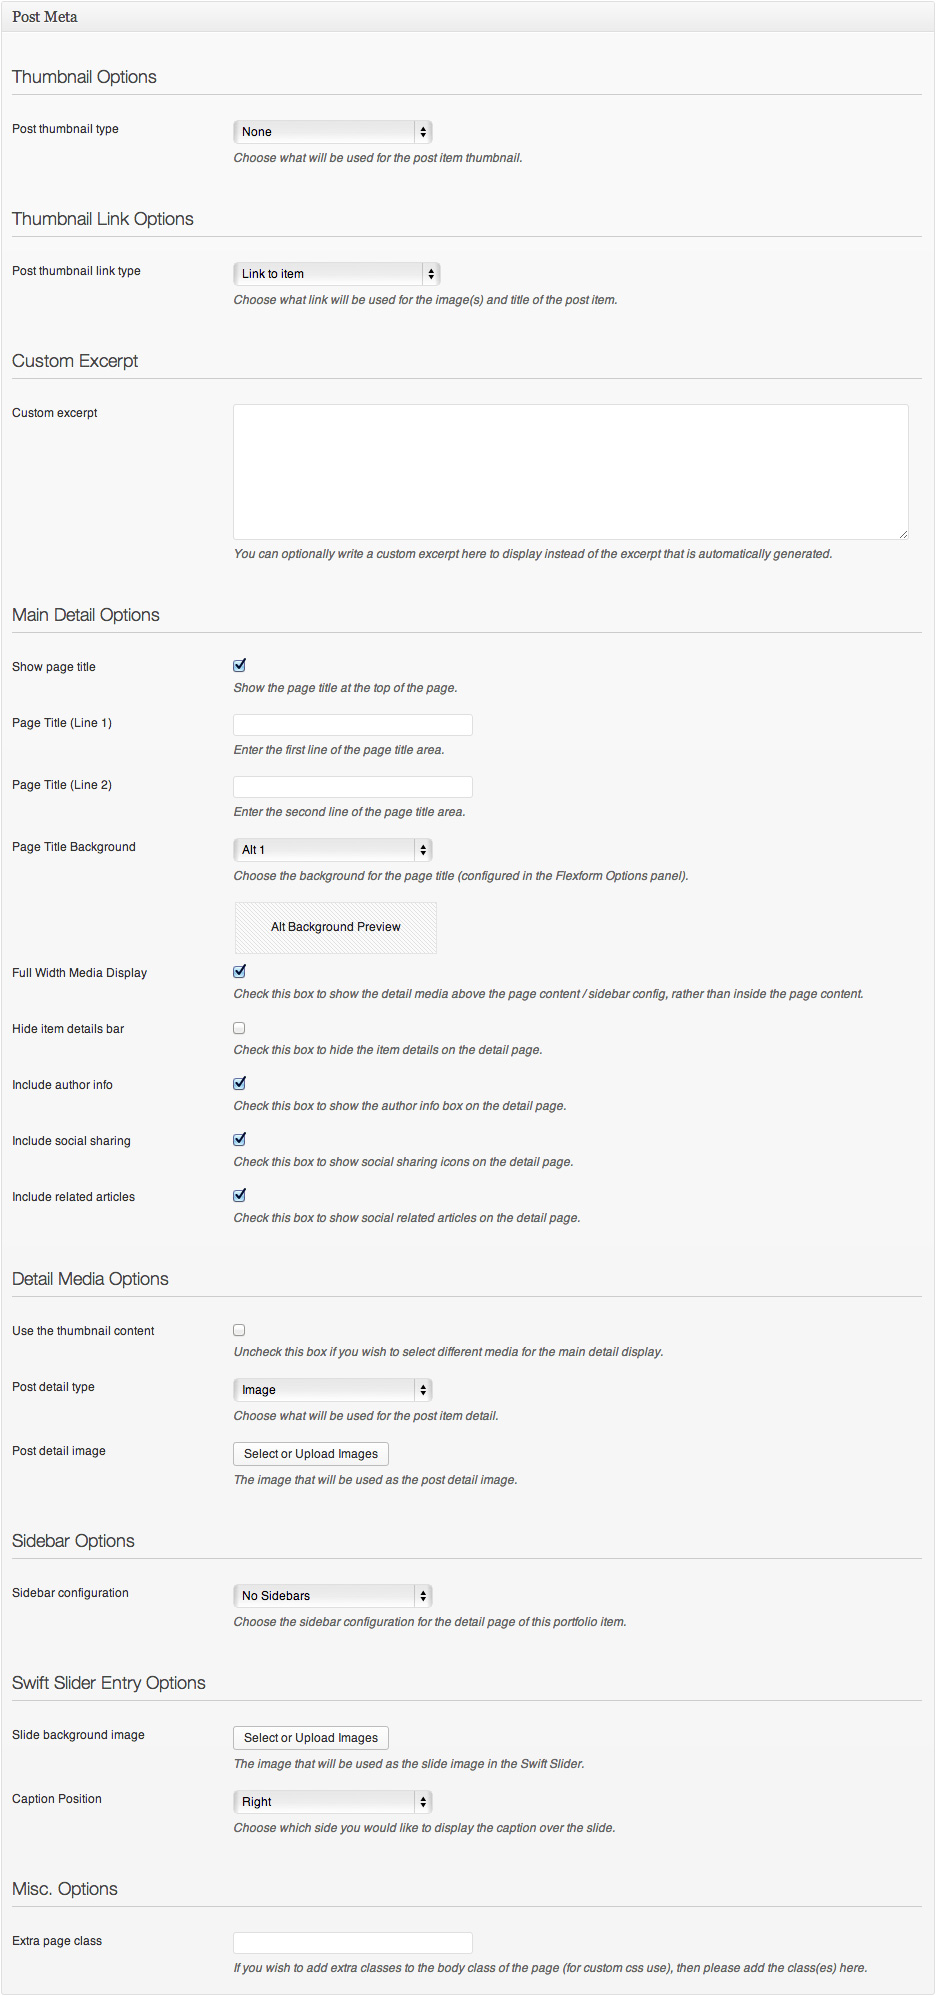This screenshot has width=936, height=1996.
Task: Click Select or Upload Images for slide background
Action: coord(311,1738)
